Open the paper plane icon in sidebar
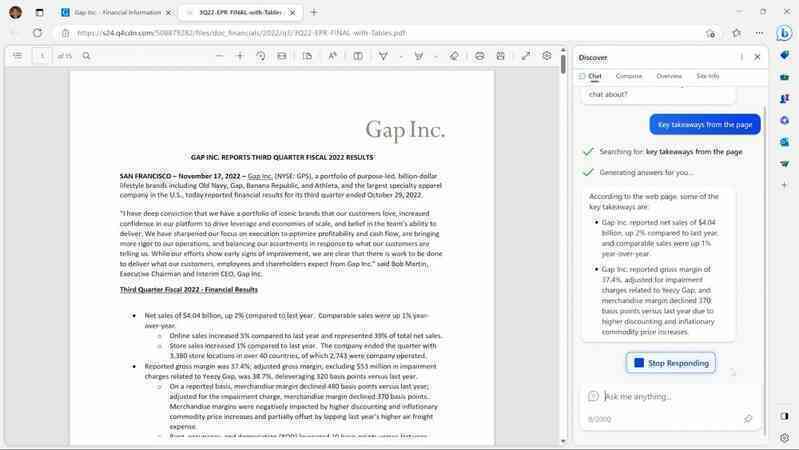Viewport: 799px width, 450px height. (785, 164)
